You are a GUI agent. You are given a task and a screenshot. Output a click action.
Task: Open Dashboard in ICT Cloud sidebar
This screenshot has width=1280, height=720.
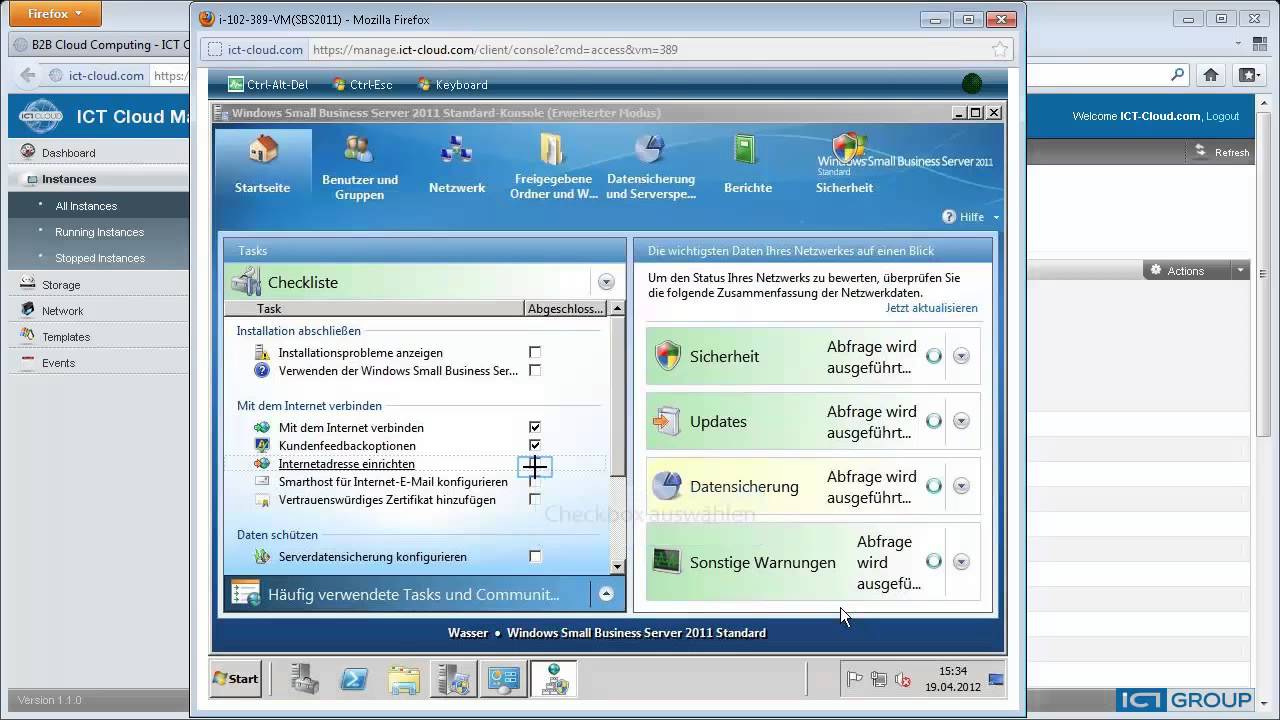pyautogui.click(x=69, y=153)
